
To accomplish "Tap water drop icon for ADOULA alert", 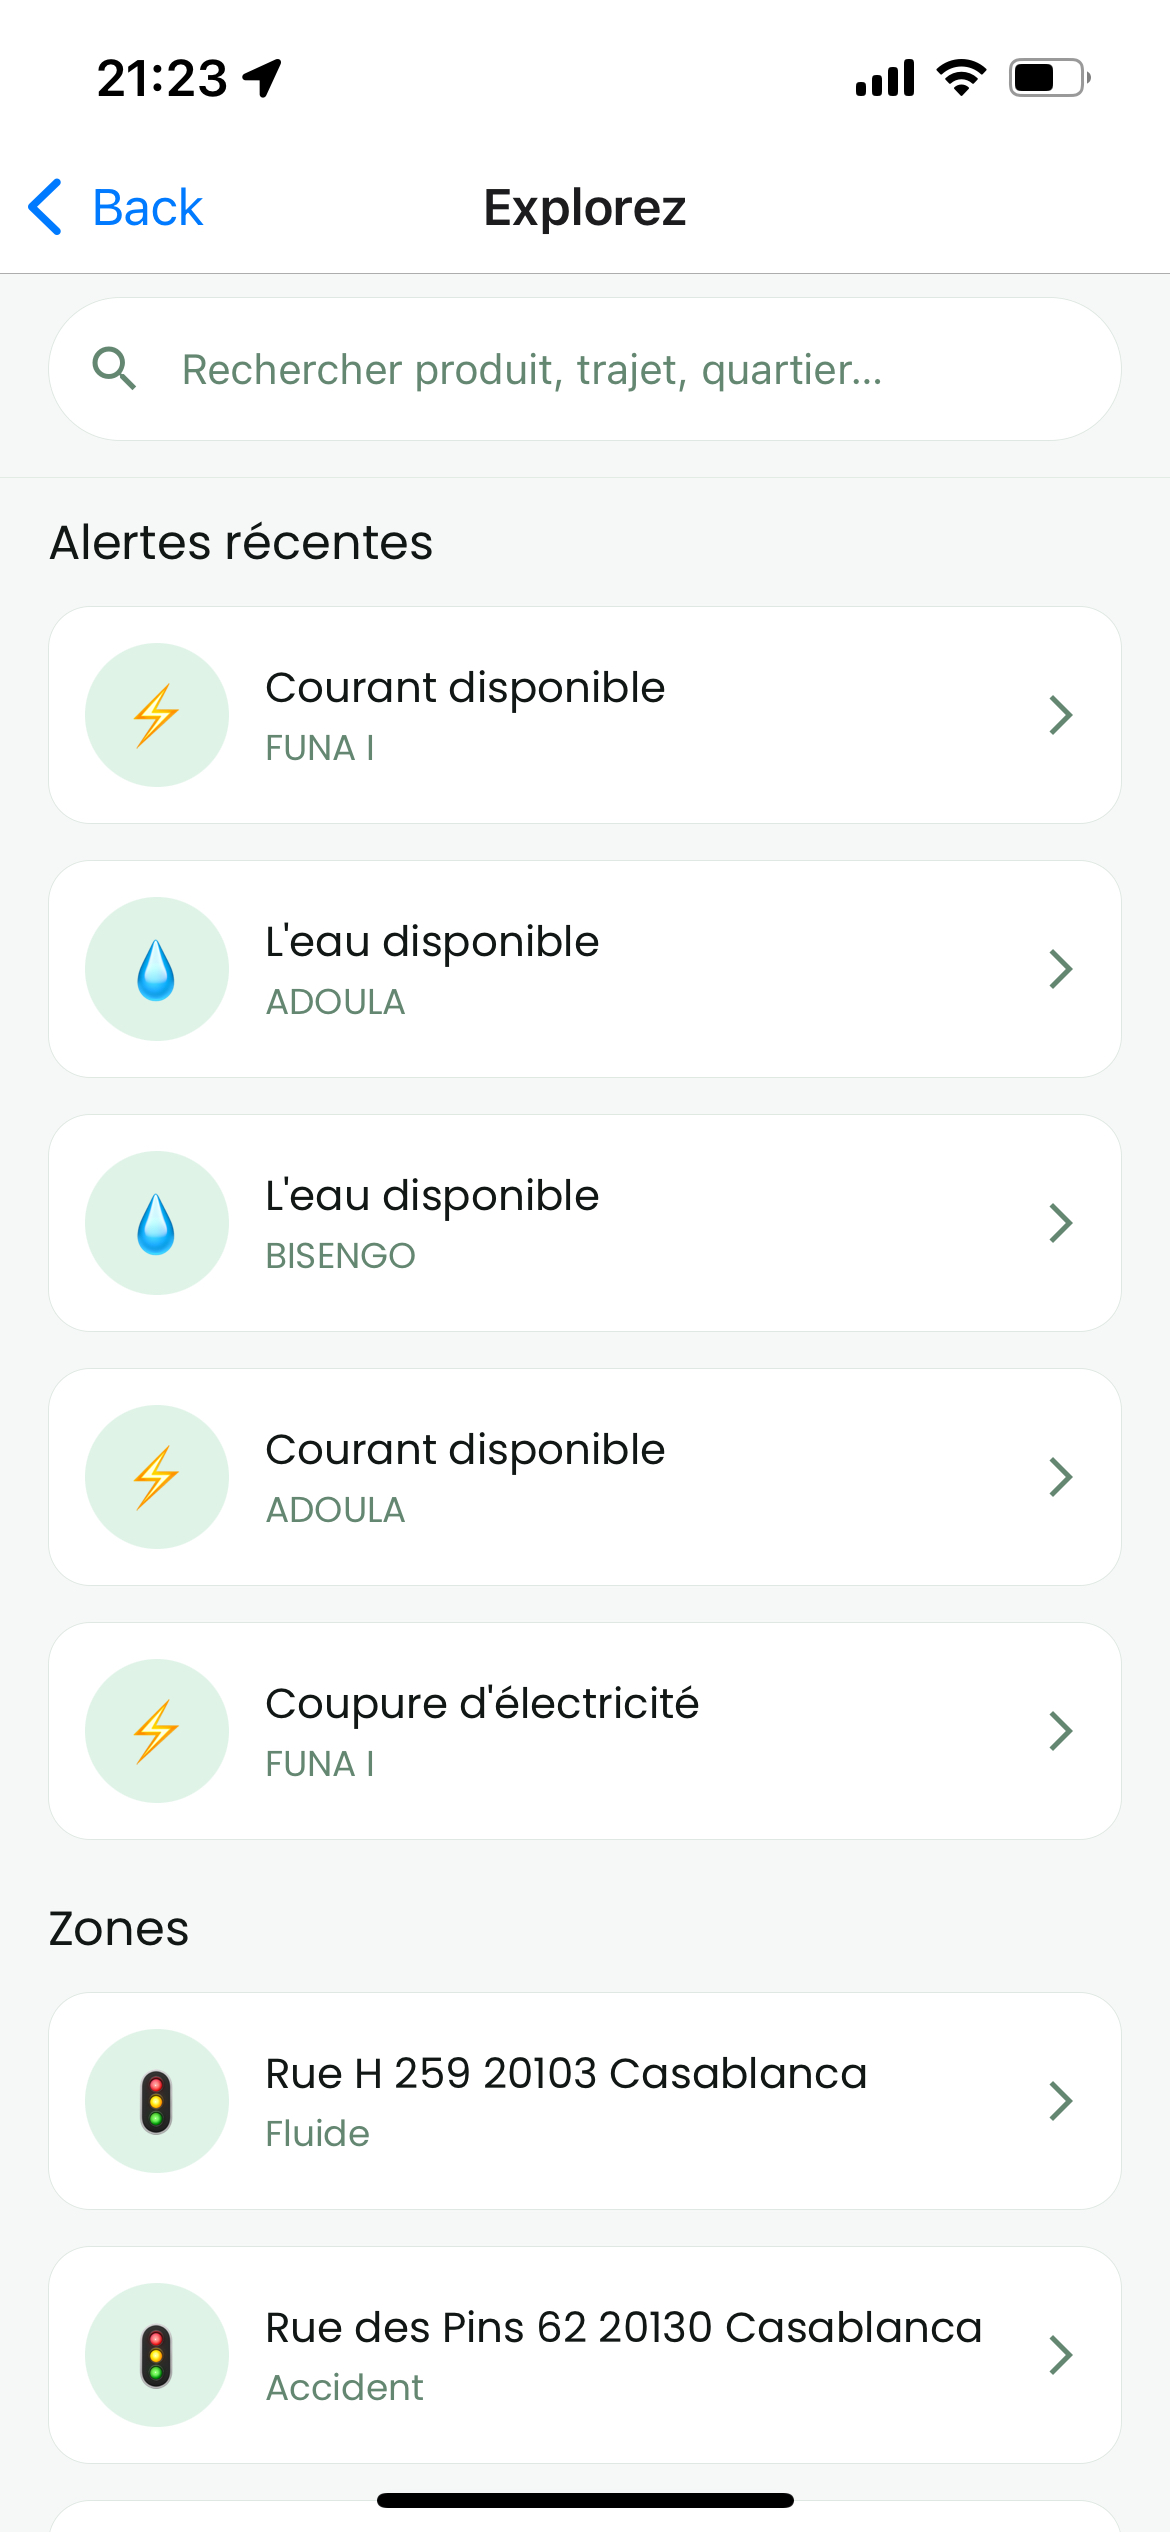I will [157, 969].
